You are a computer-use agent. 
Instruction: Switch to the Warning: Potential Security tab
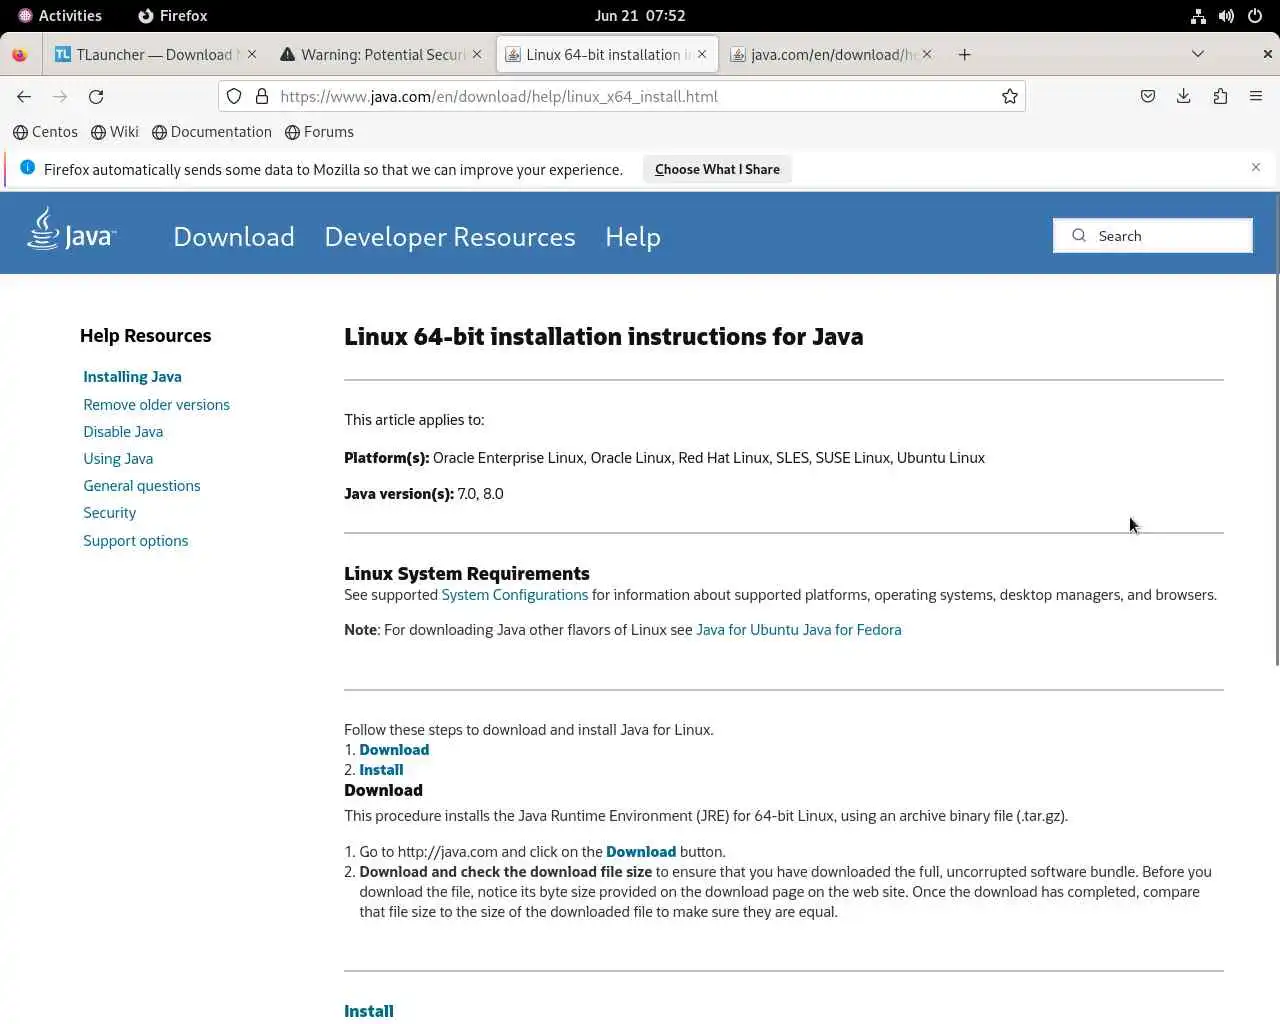click(382, 55)
